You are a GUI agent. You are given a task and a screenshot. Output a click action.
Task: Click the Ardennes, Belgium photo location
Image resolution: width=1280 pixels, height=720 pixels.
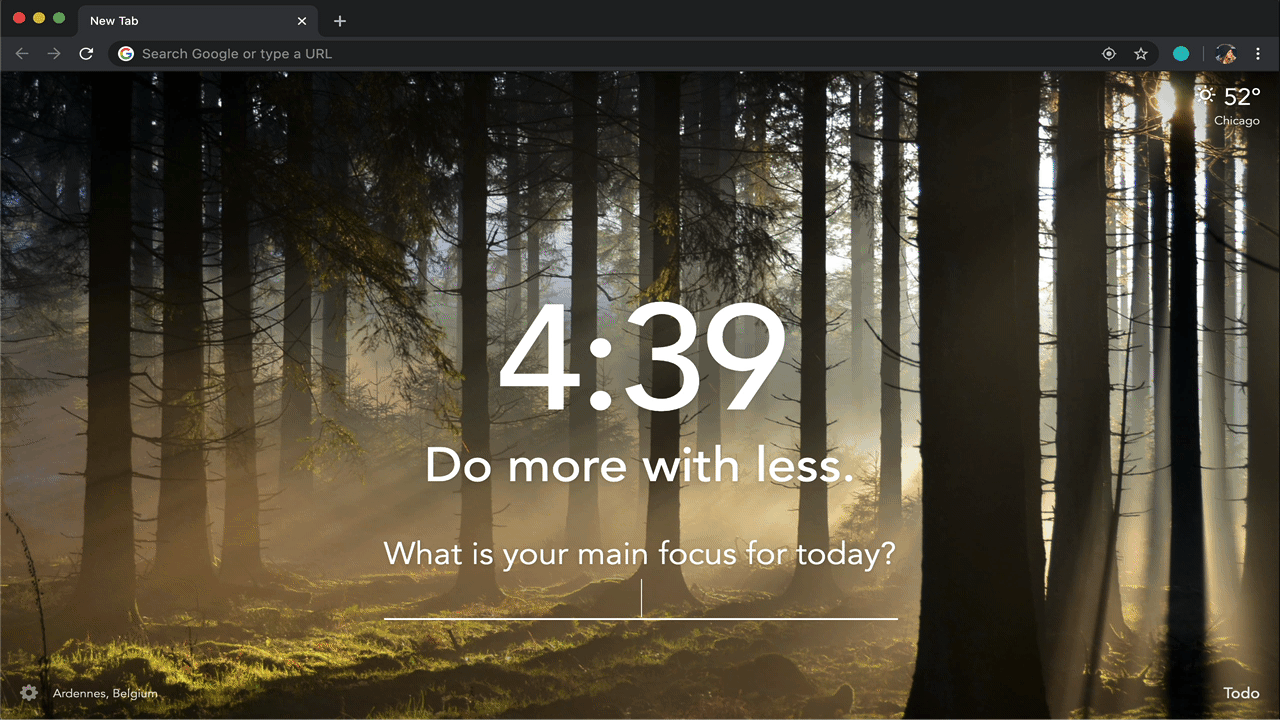pyautogui.click(x=105, y=693)
